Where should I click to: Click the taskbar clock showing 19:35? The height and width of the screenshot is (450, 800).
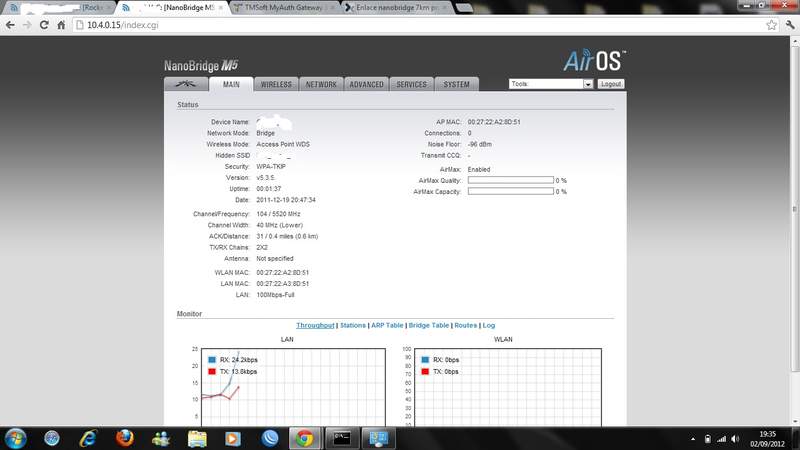coord(767,439)
